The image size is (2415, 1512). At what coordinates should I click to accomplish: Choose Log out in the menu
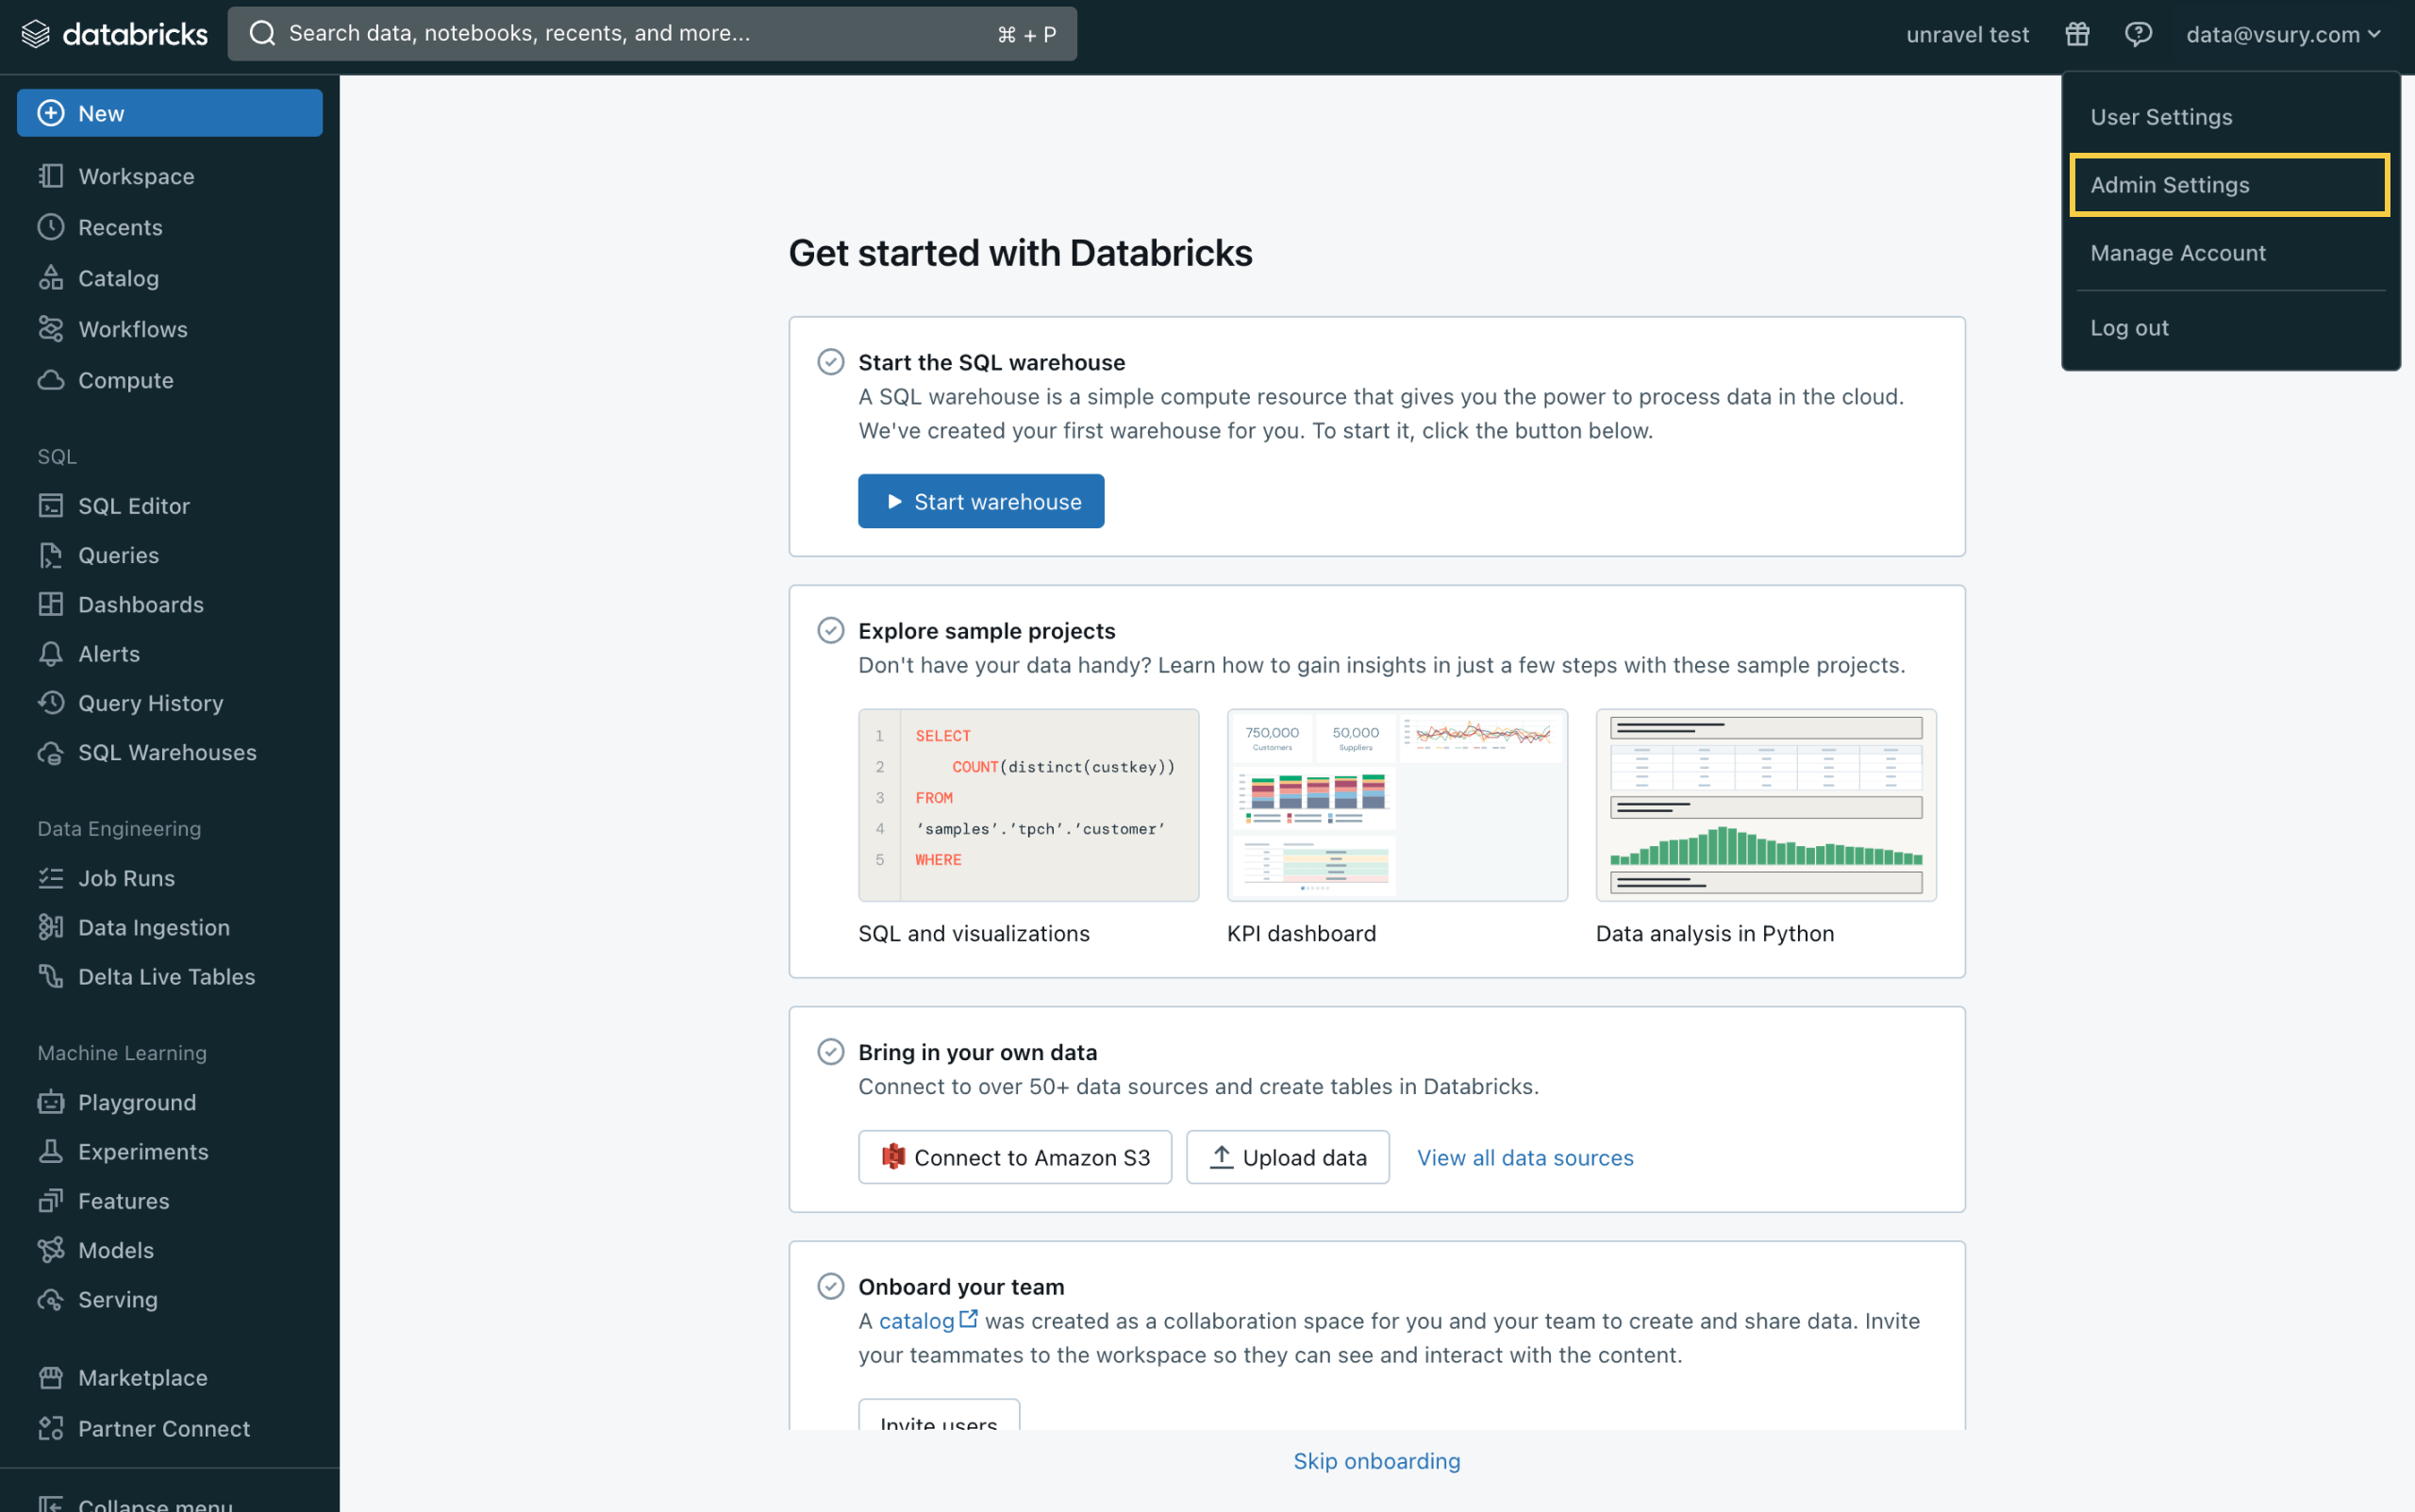2230,328
